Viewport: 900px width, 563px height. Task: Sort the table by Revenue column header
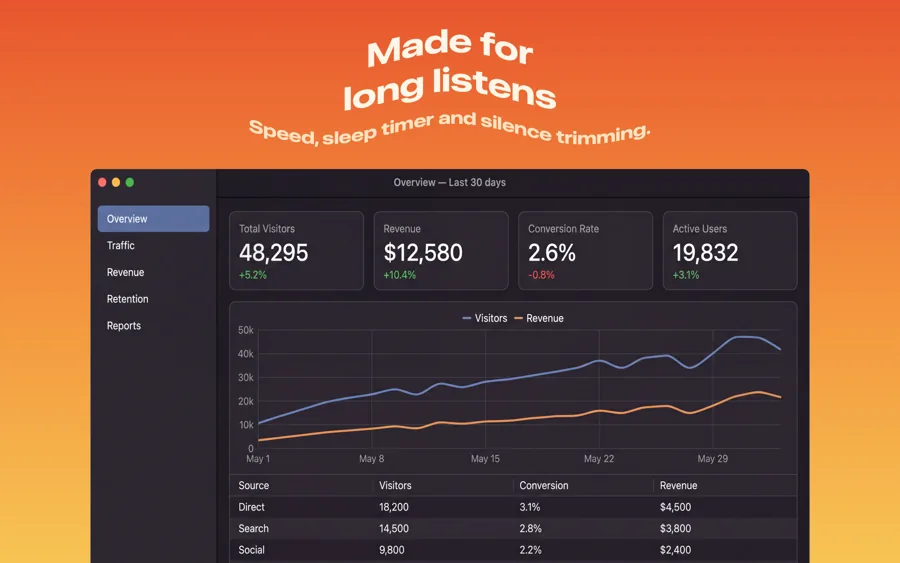(x=678, y=486)
